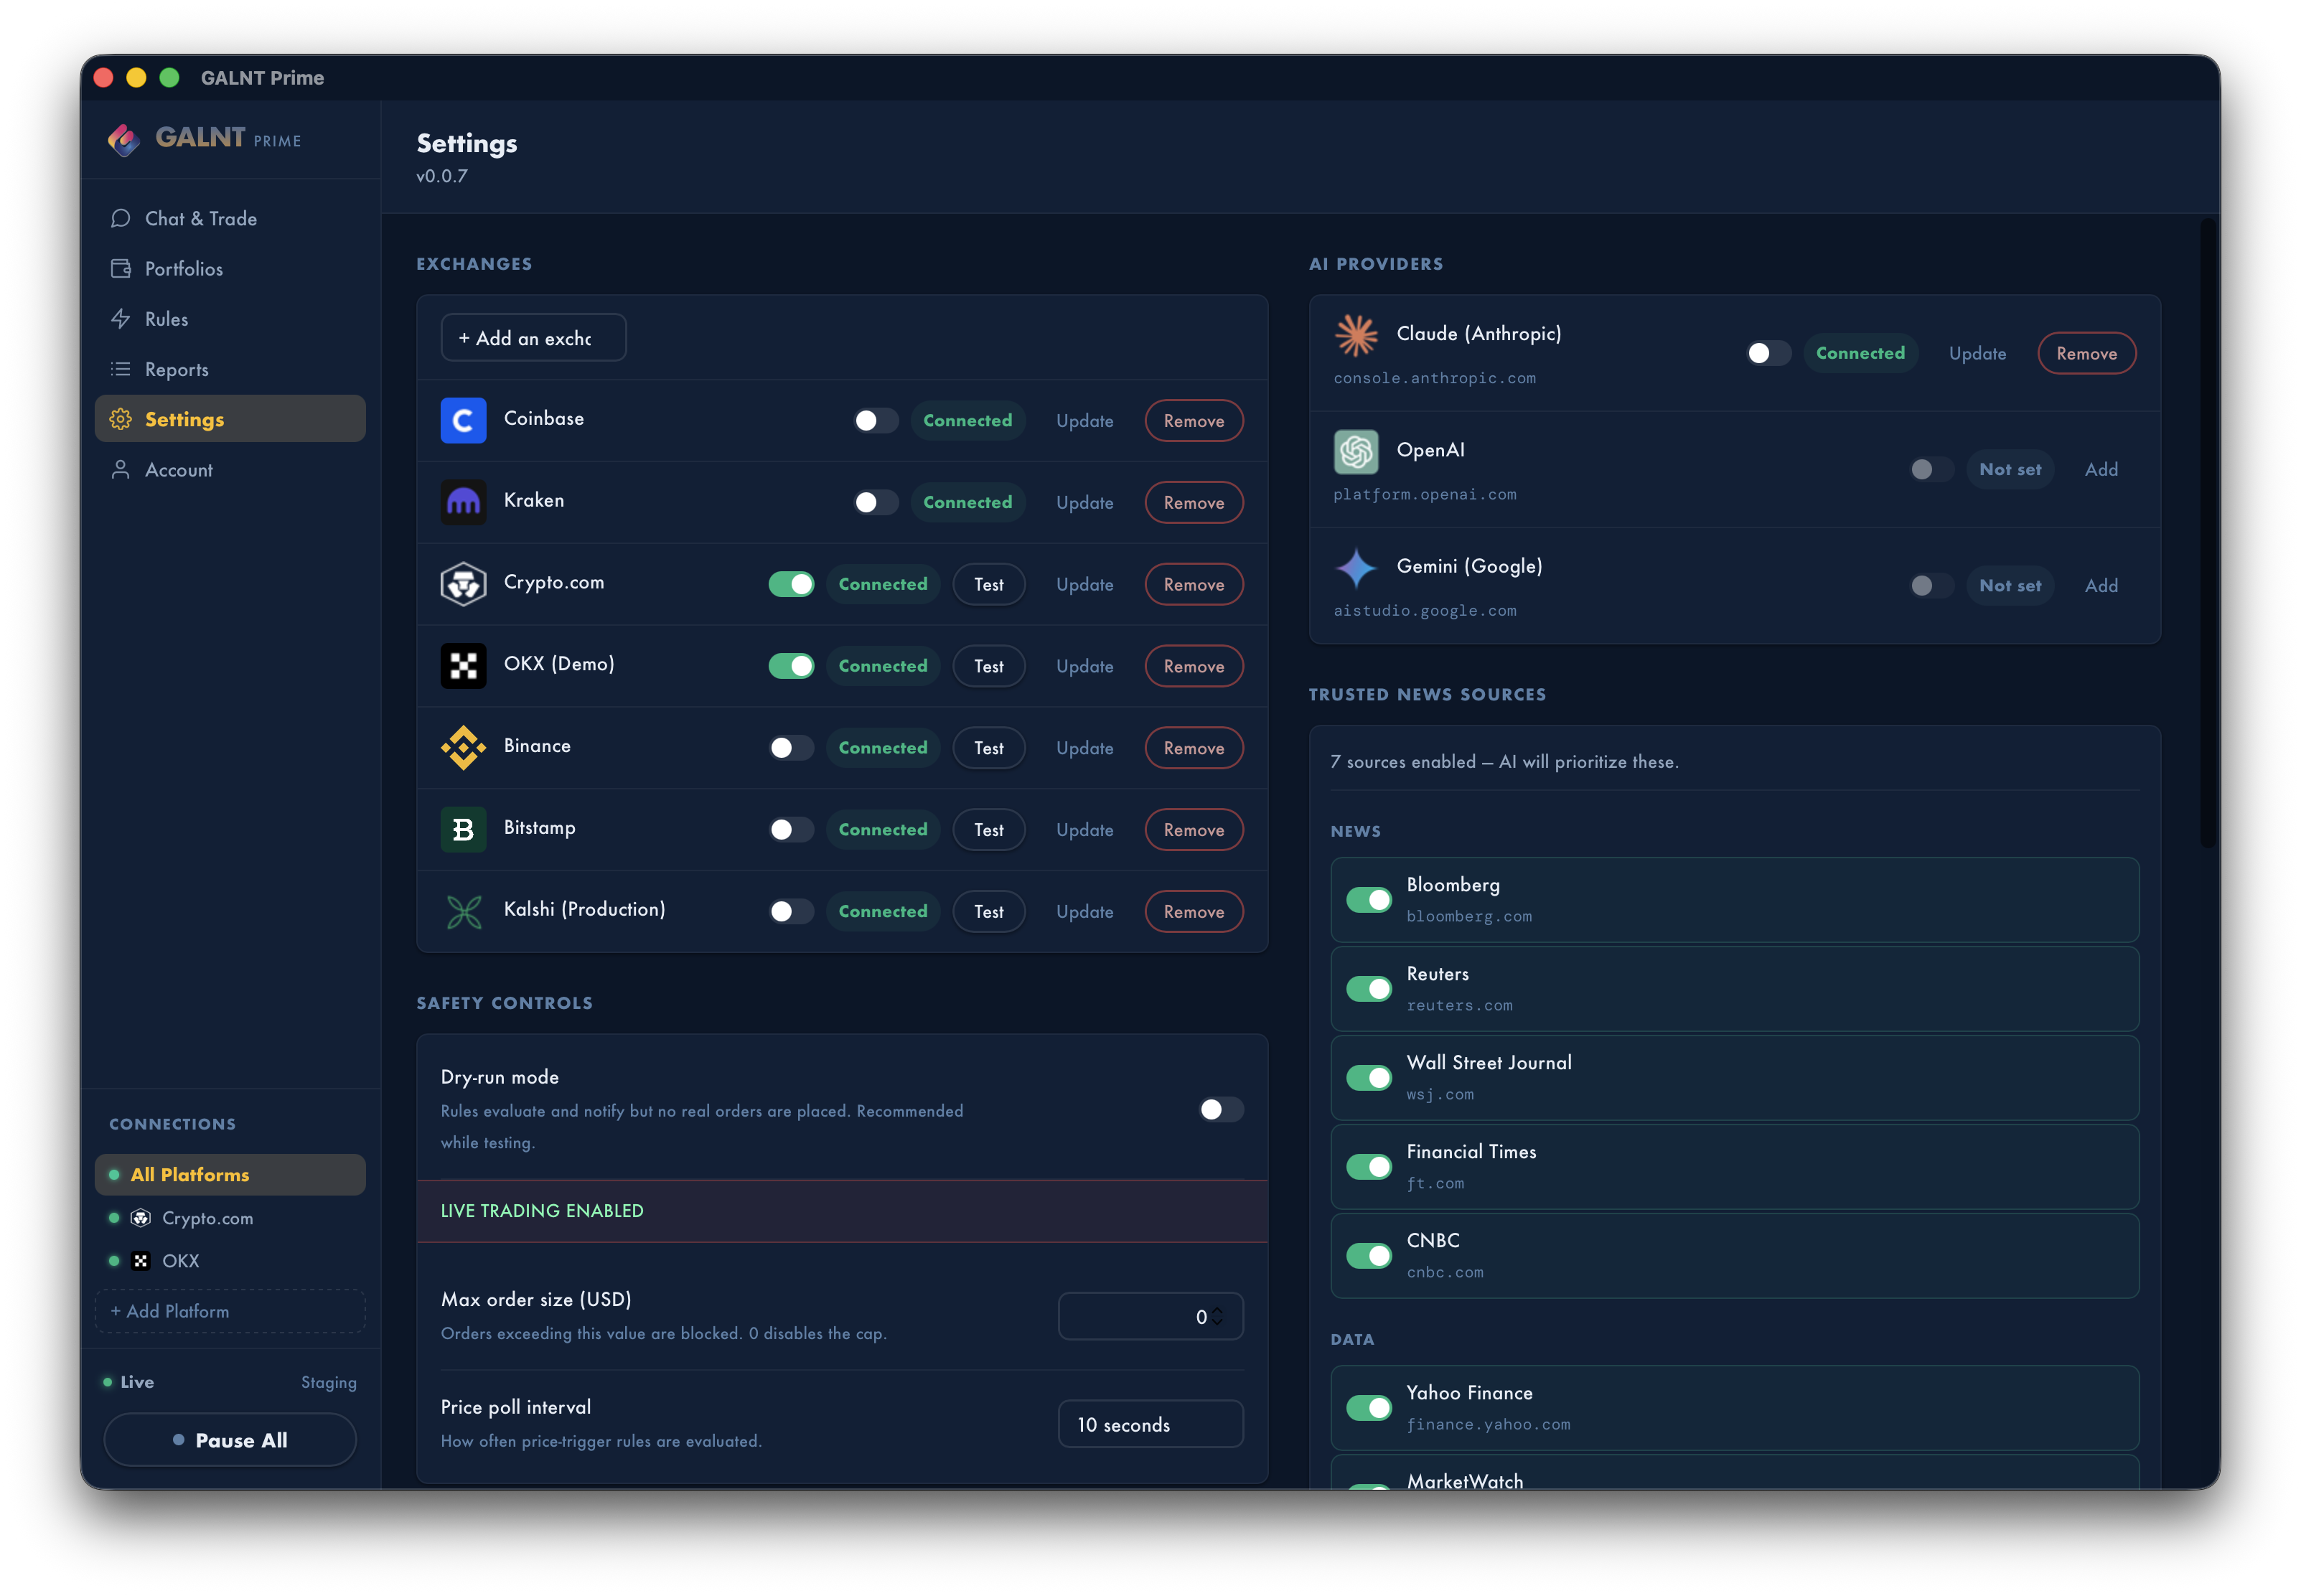2301x1596 pixels.
Task: Update the Claude (Anthropic) key
Action: click(1977, 354)
